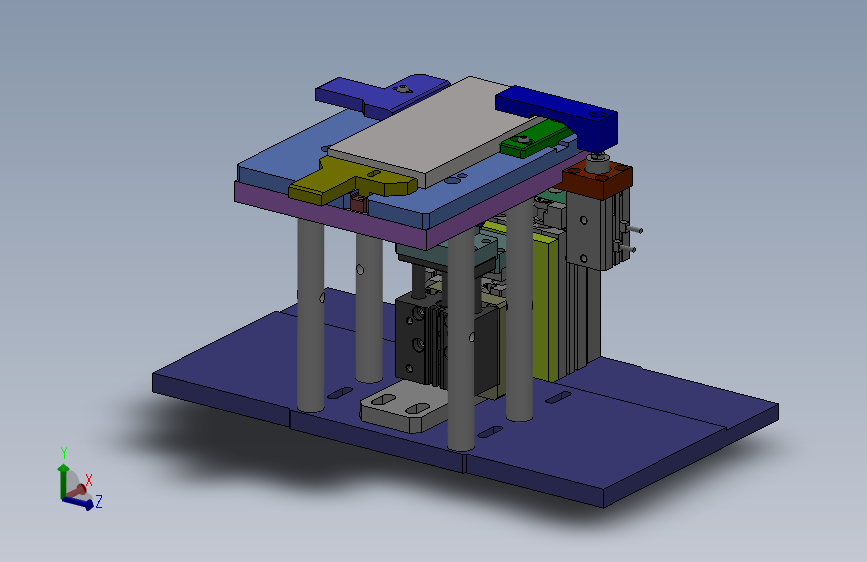Click the red X axis of the triad
Image resolution: width=867 pixels, height=562 pixels.
[x=76, y=491]
